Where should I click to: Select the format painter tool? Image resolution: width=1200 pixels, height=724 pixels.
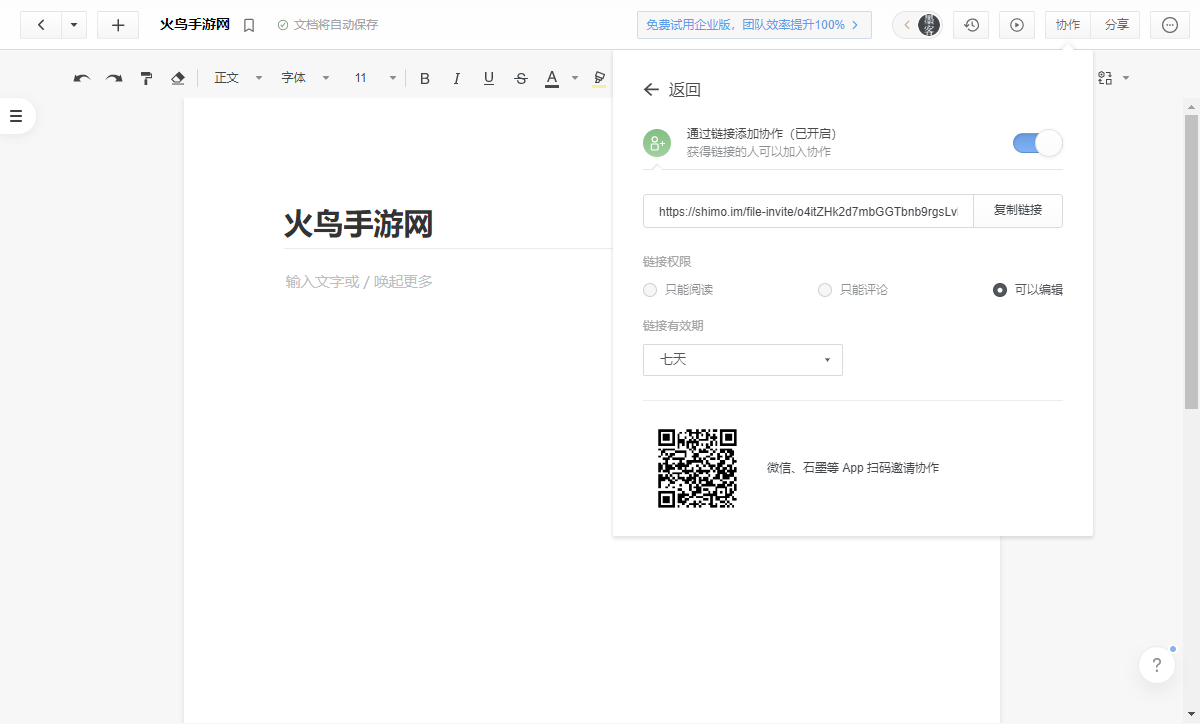146,78
